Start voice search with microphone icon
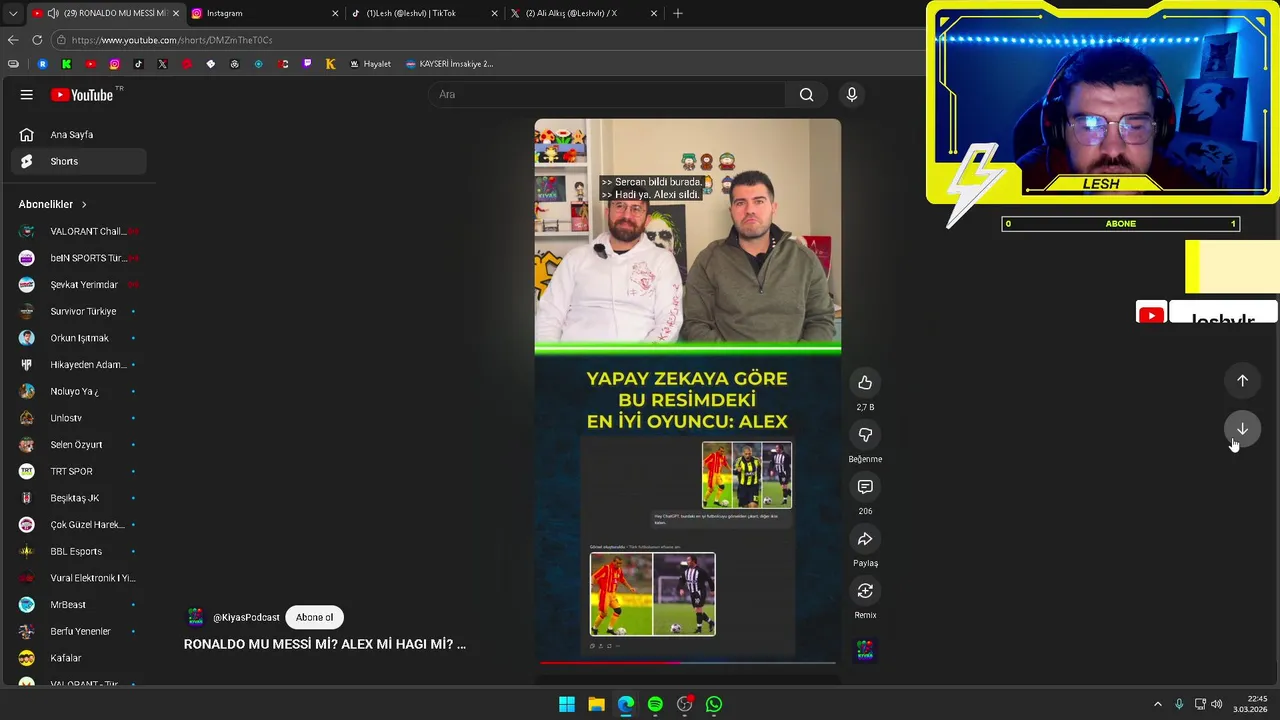The height and width of the screenshot is (720, 1280). pos(852,94)
